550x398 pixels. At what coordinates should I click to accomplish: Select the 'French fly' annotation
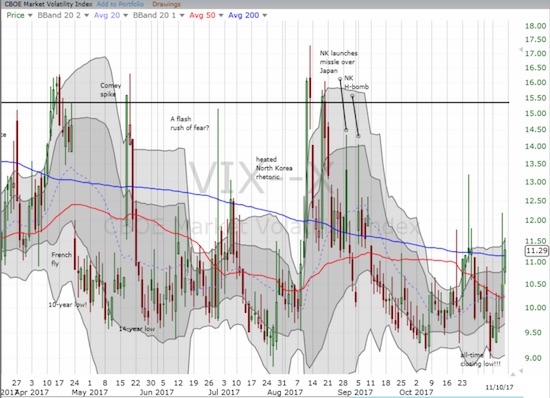tap(61, 259)
